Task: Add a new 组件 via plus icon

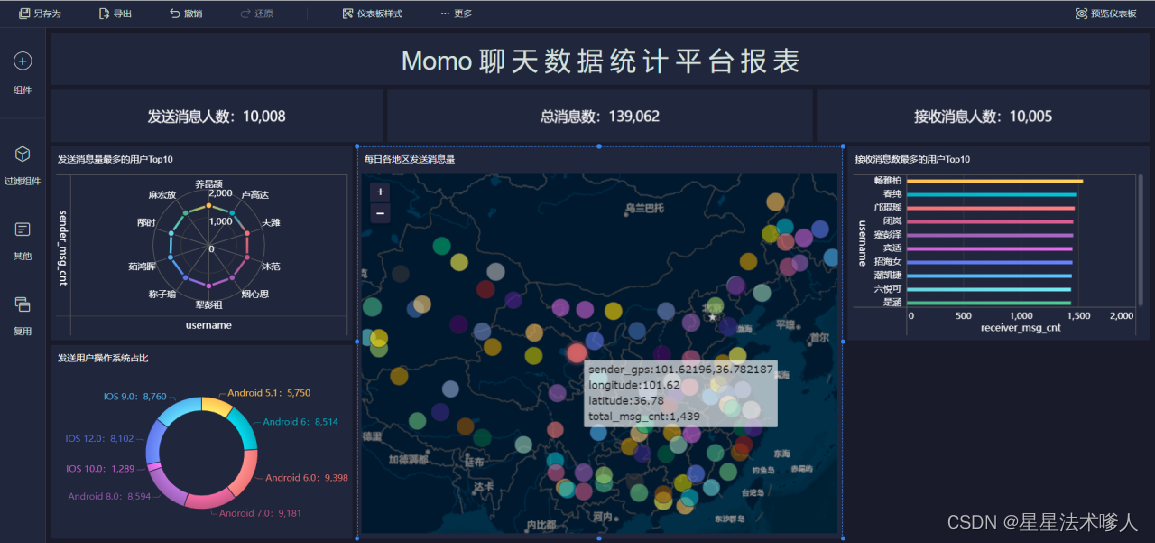Action: pyautogui.click(x=23, y=61)
